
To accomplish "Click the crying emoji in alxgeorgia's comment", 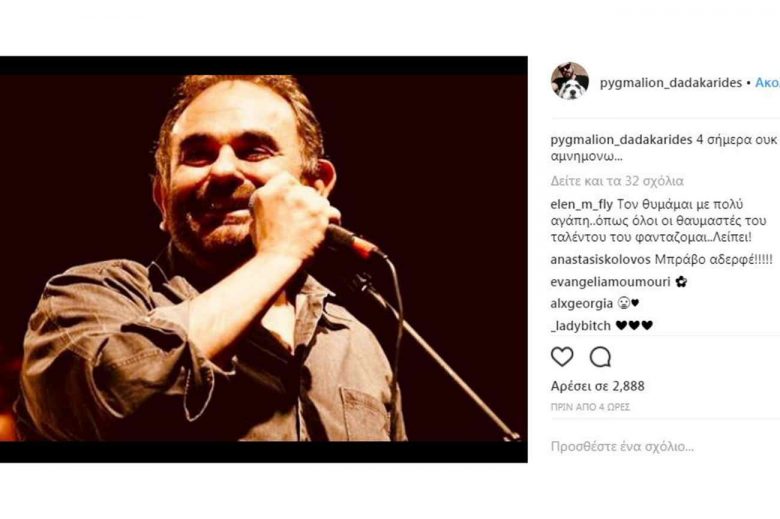I will point(623,303).
